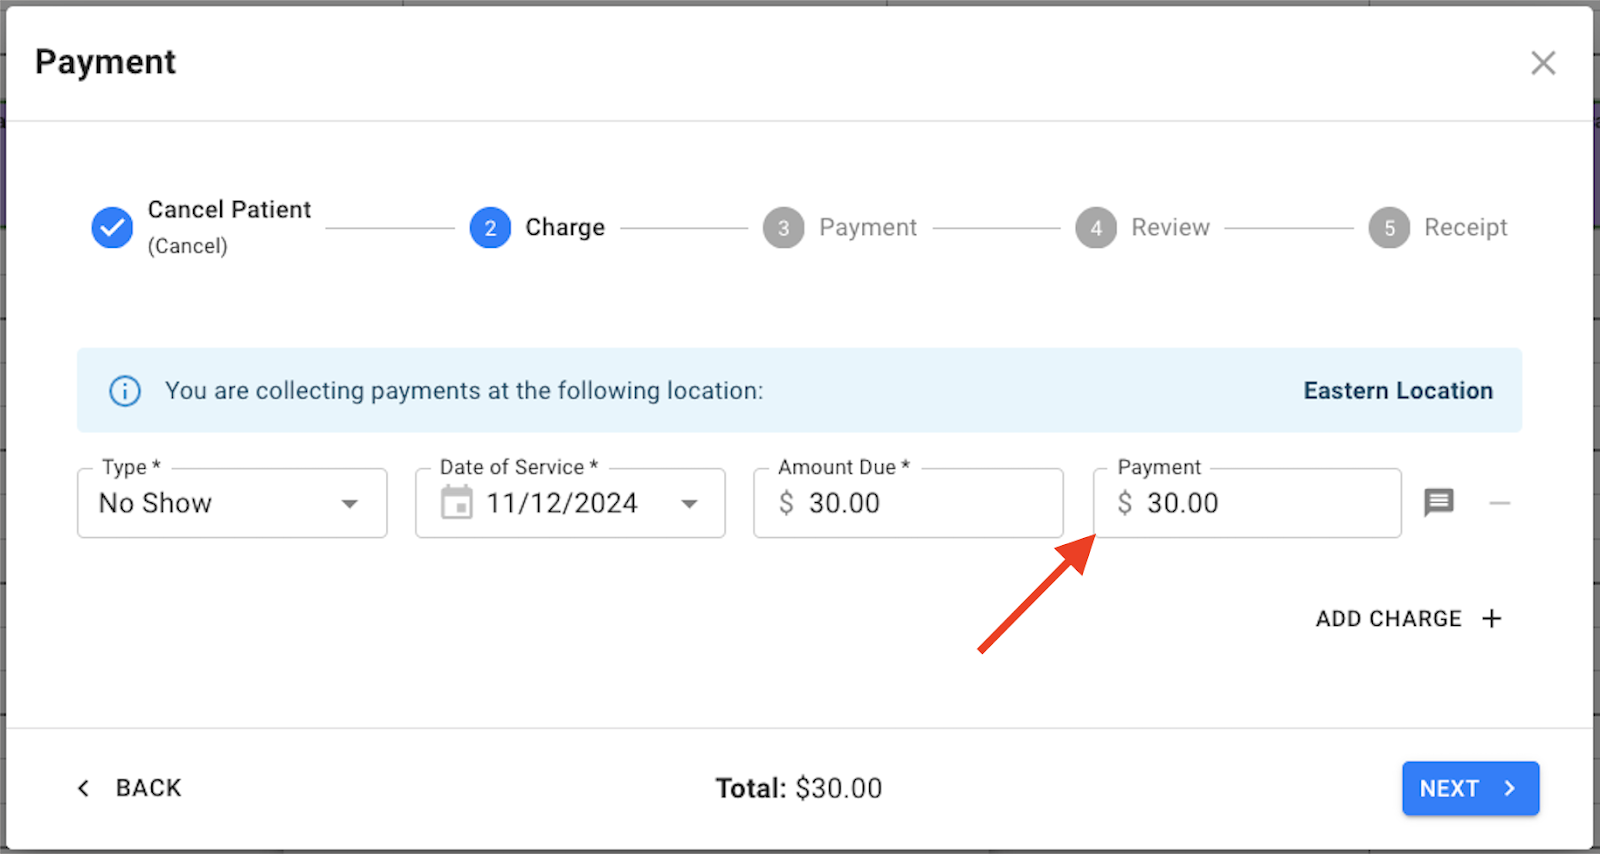Click the Eastern Location label

[x=1397, y=391]
